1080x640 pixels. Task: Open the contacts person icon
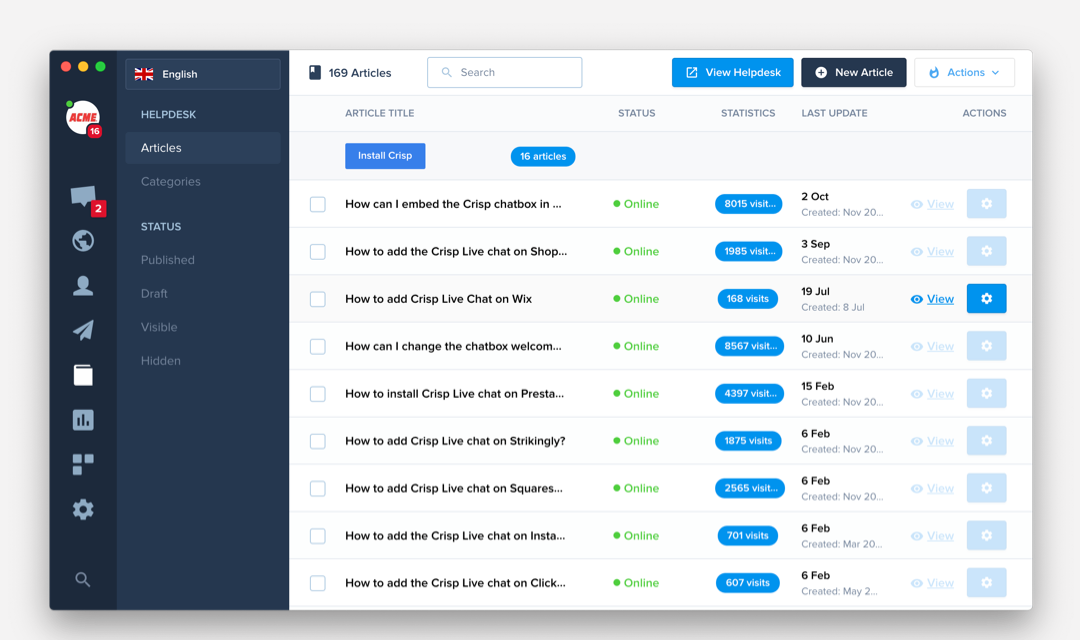pyautogui.click(x=83, y=285)
